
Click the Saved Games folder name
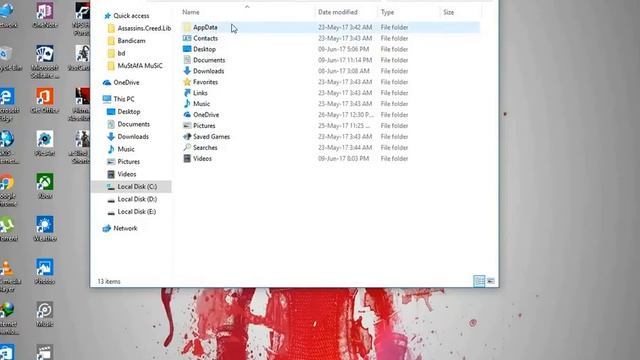[x=211, y=137]
